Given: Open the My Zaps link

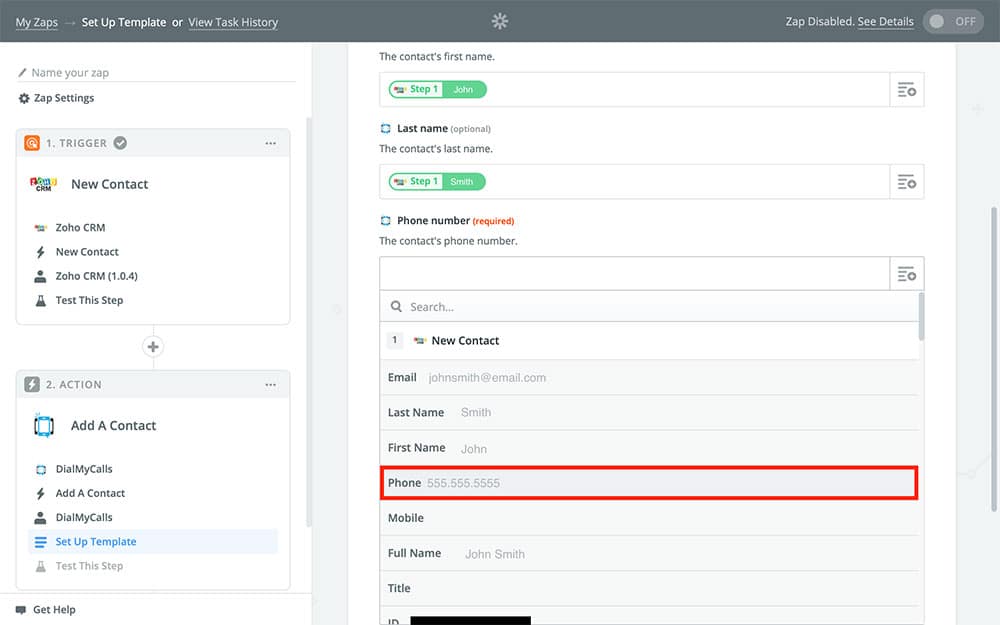Looking at the screenshot, I should [37, 22].
